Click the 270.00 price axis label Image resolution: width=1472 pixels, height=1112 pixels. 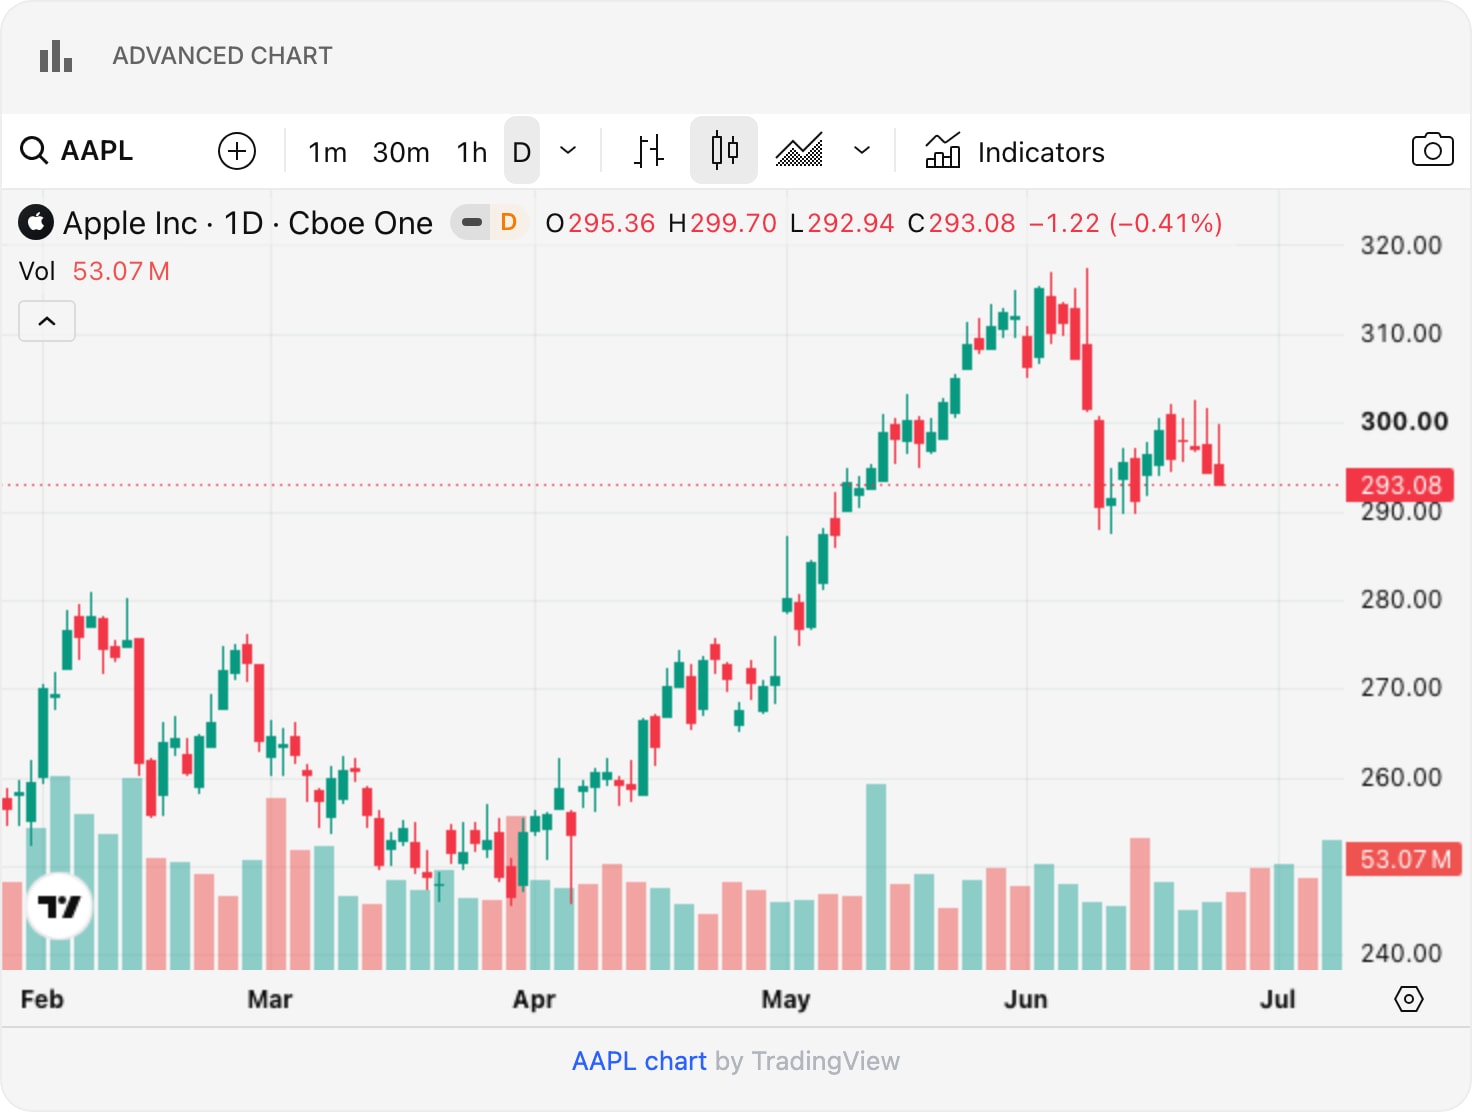coord(1401,688)
